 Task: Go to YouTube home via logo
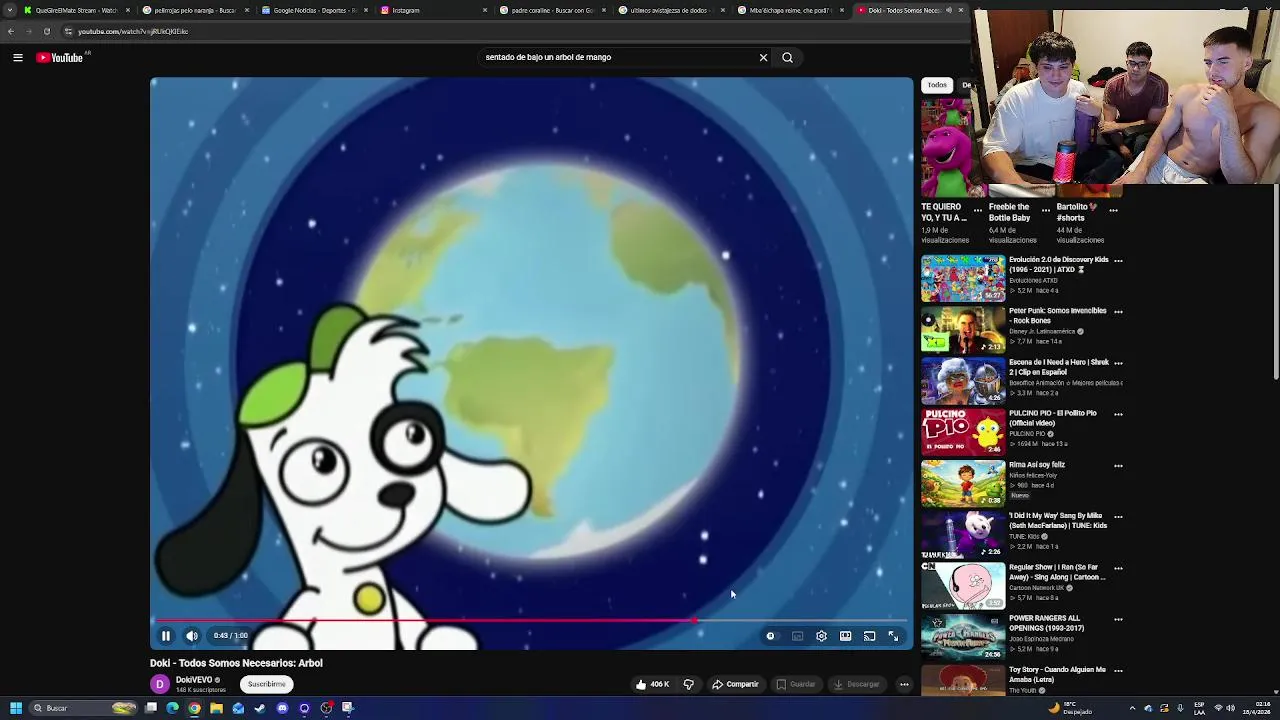tap(60, 58)
